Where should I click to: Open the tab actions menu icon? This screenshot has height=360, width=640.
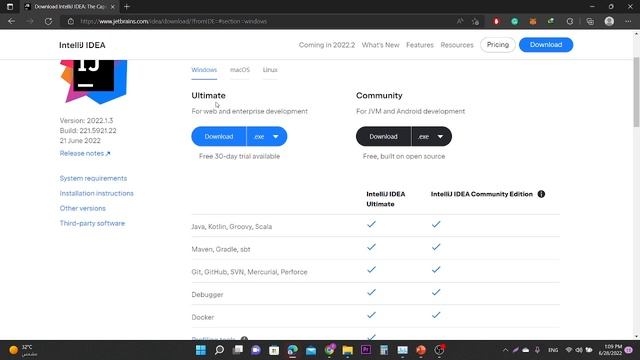tap(10, 7)
